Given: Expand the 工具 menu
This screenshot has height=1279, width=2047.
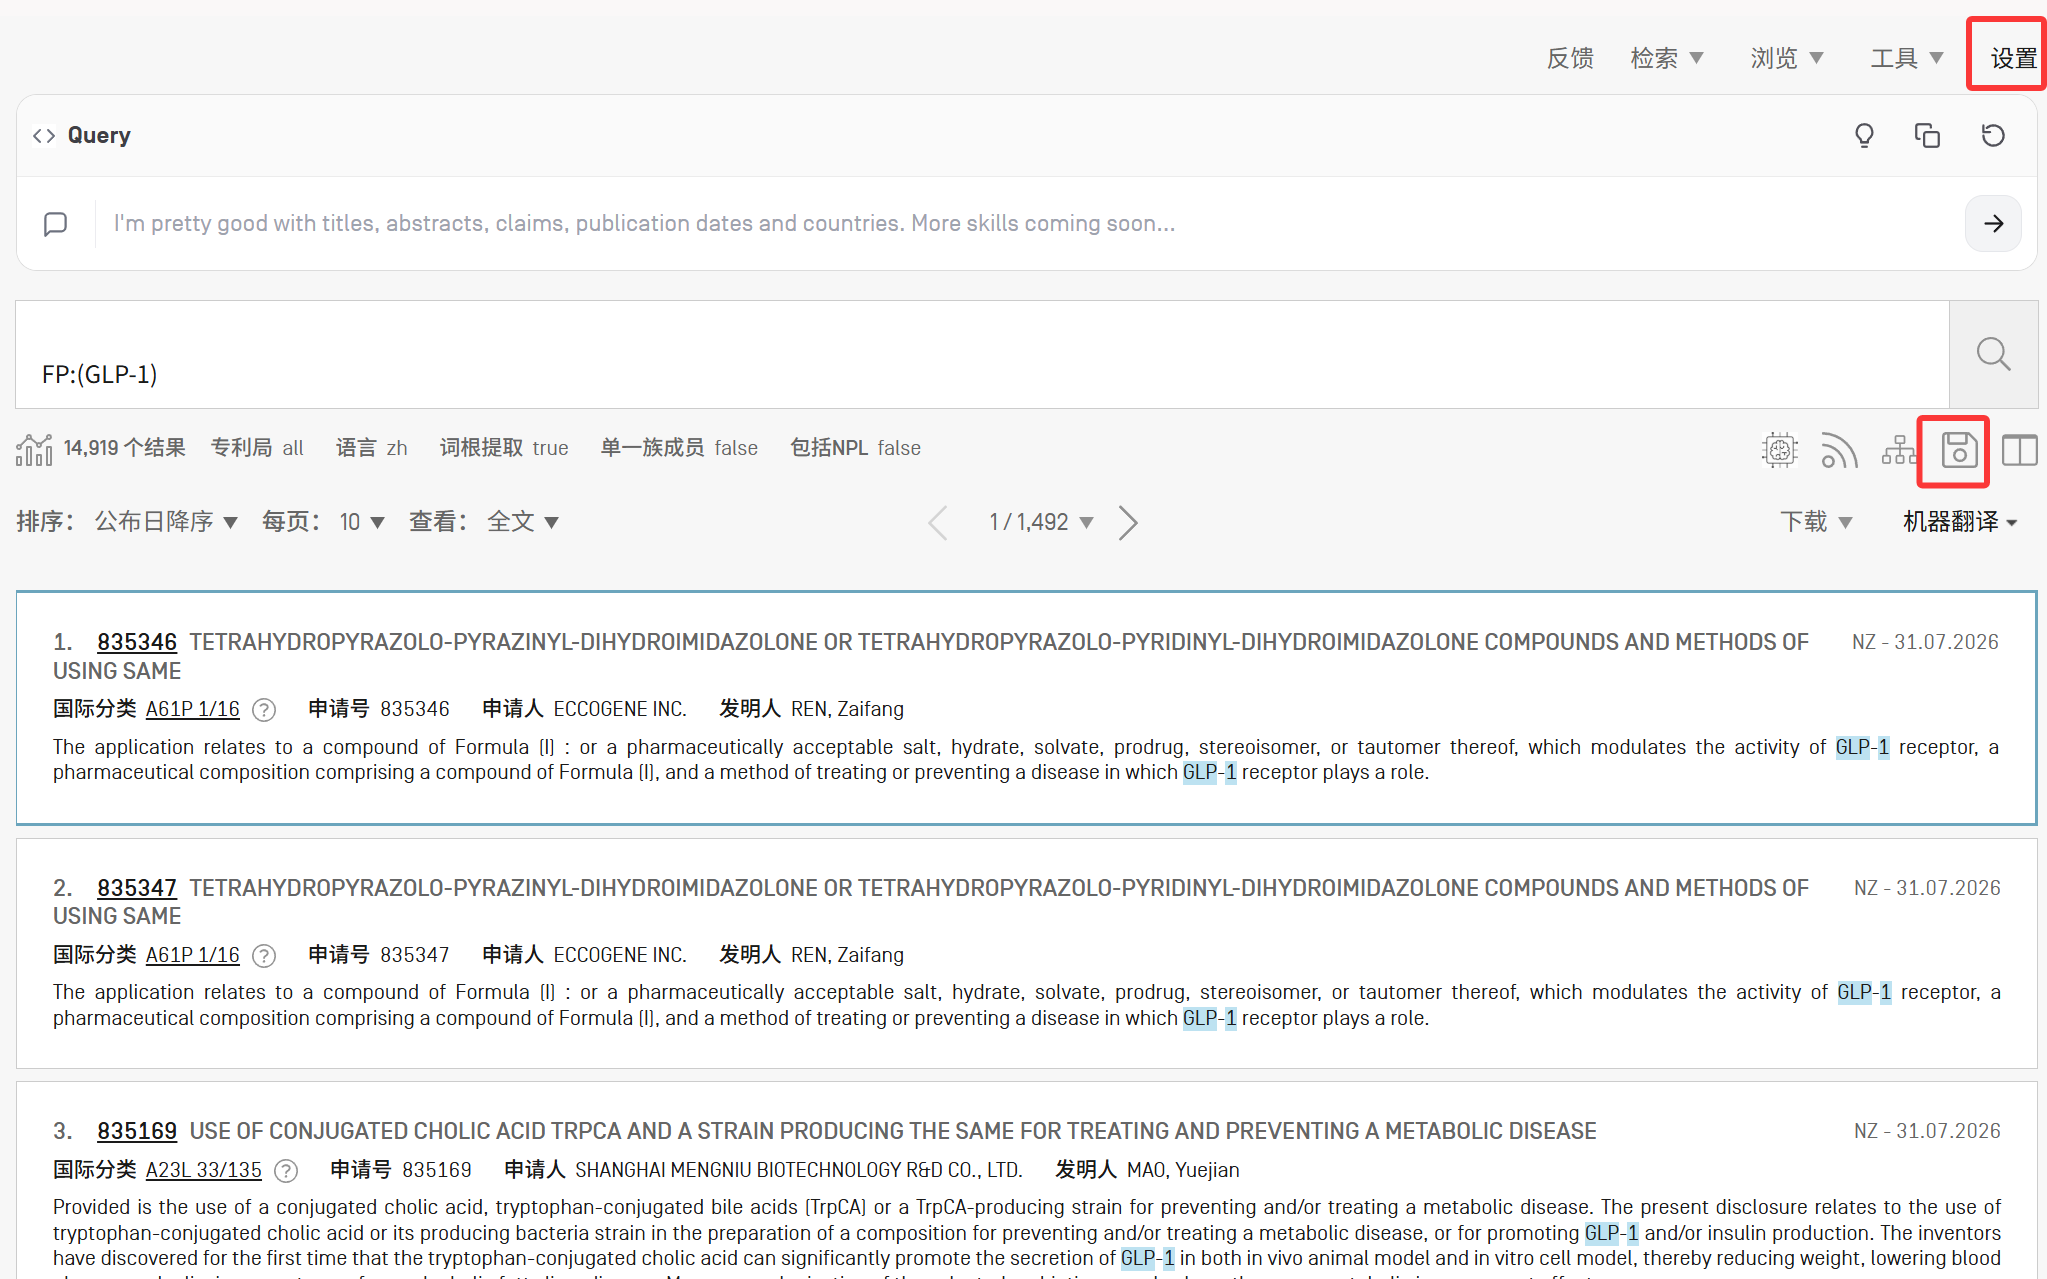Looking at the screenshot, I should pos(1907,58).
